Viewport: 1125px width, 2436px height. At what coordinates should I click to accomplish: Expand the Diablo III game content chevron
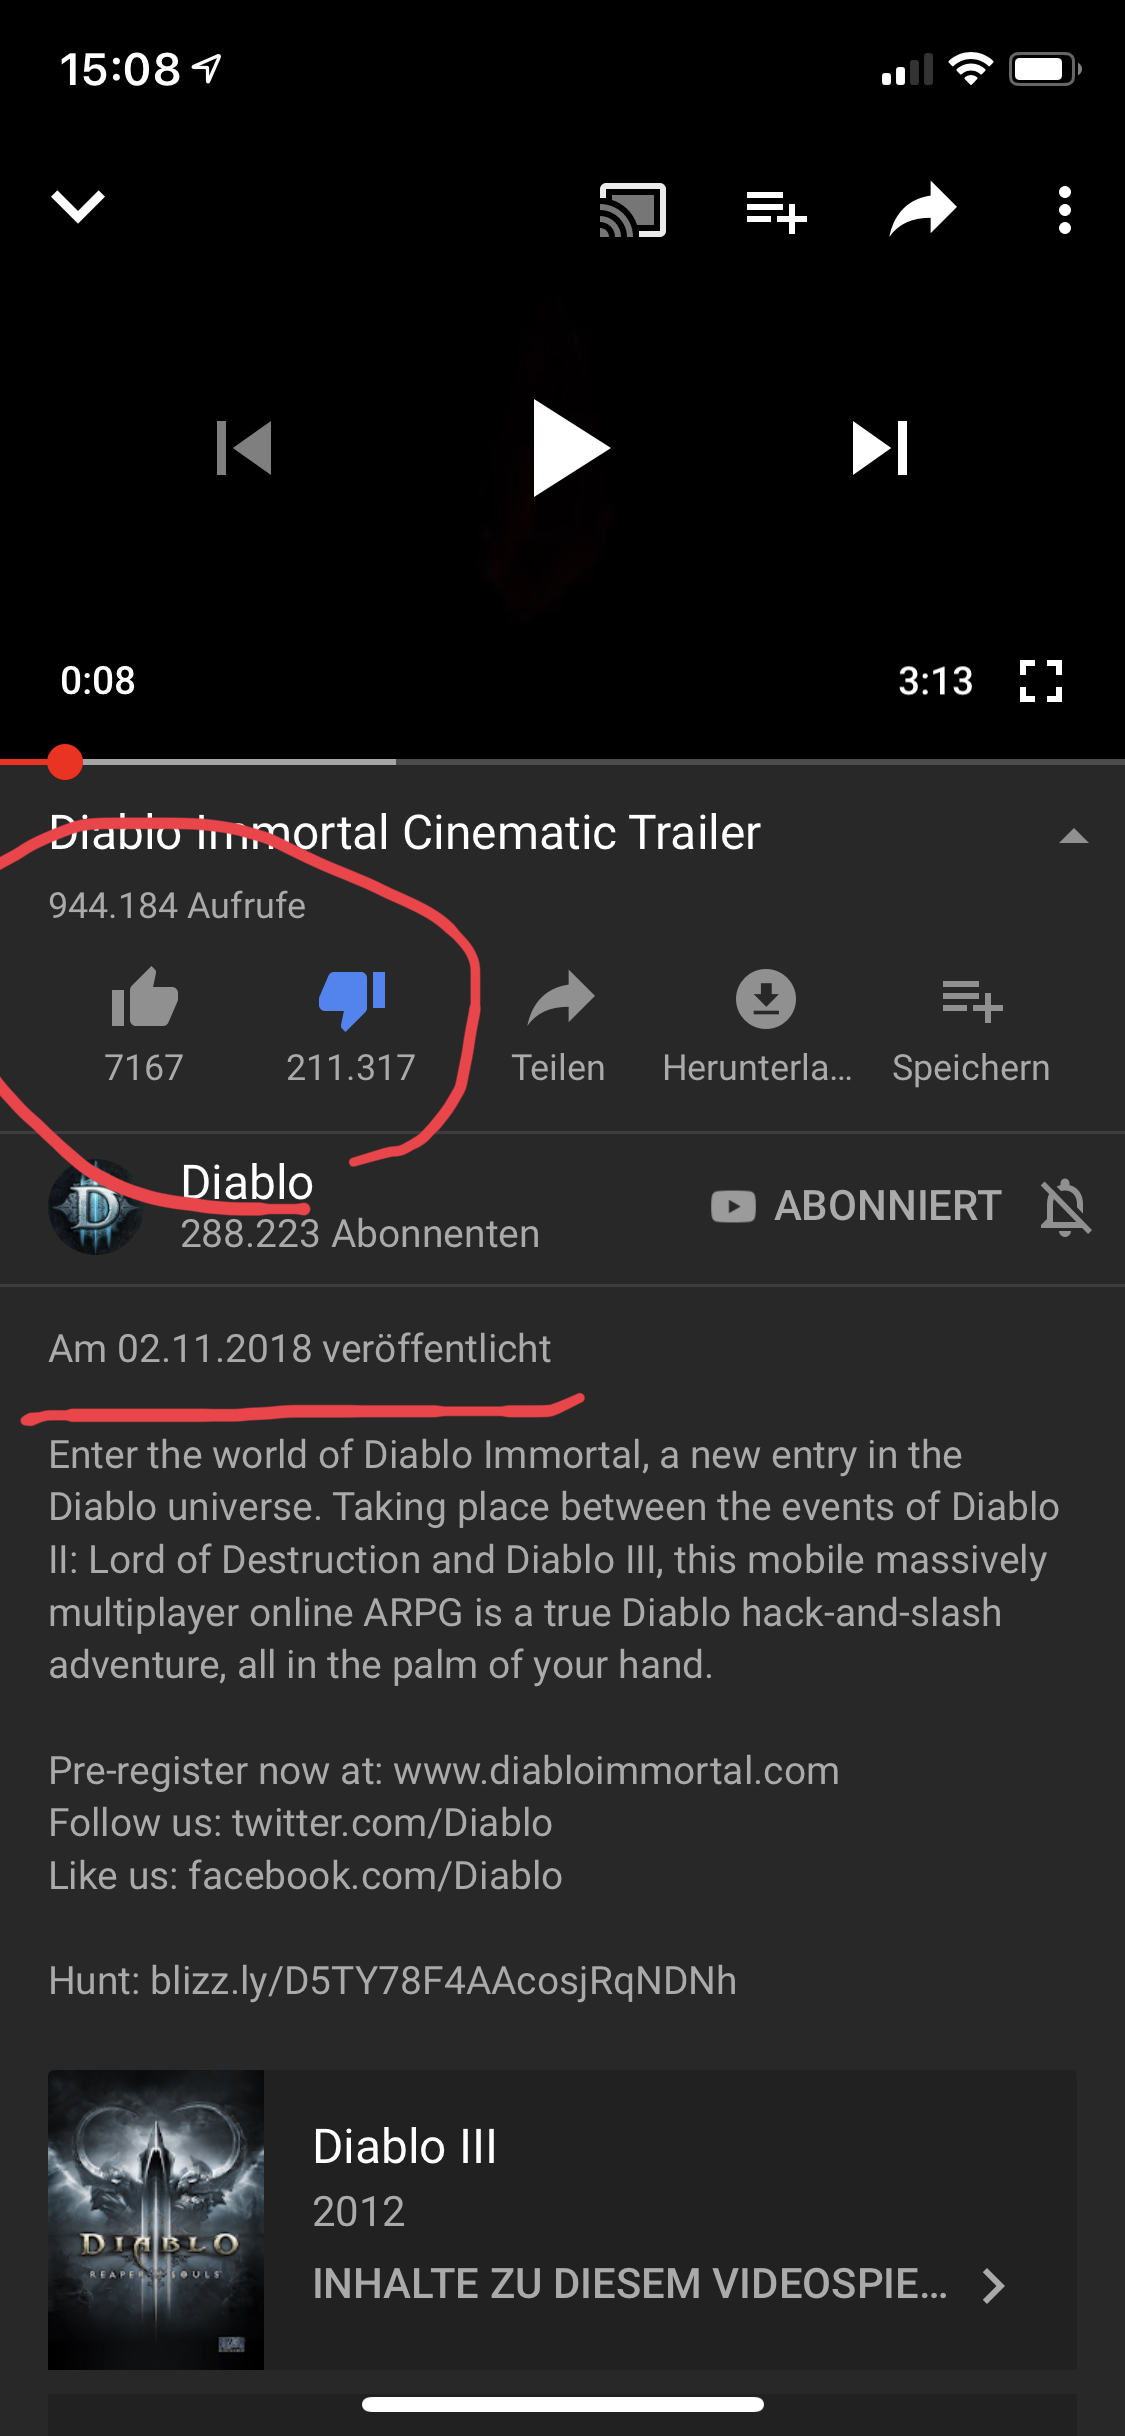coord(993,2285)
